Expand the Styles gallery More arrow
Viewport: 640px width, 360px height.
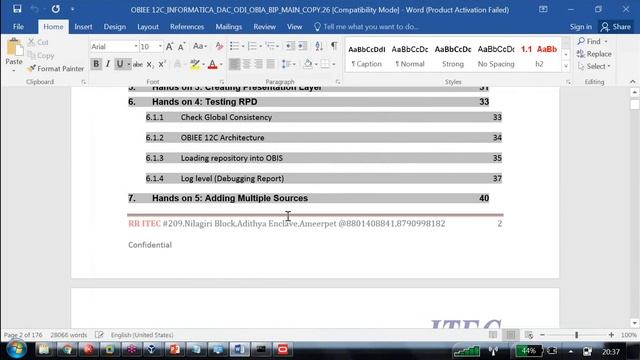click(x=566, y=66)
